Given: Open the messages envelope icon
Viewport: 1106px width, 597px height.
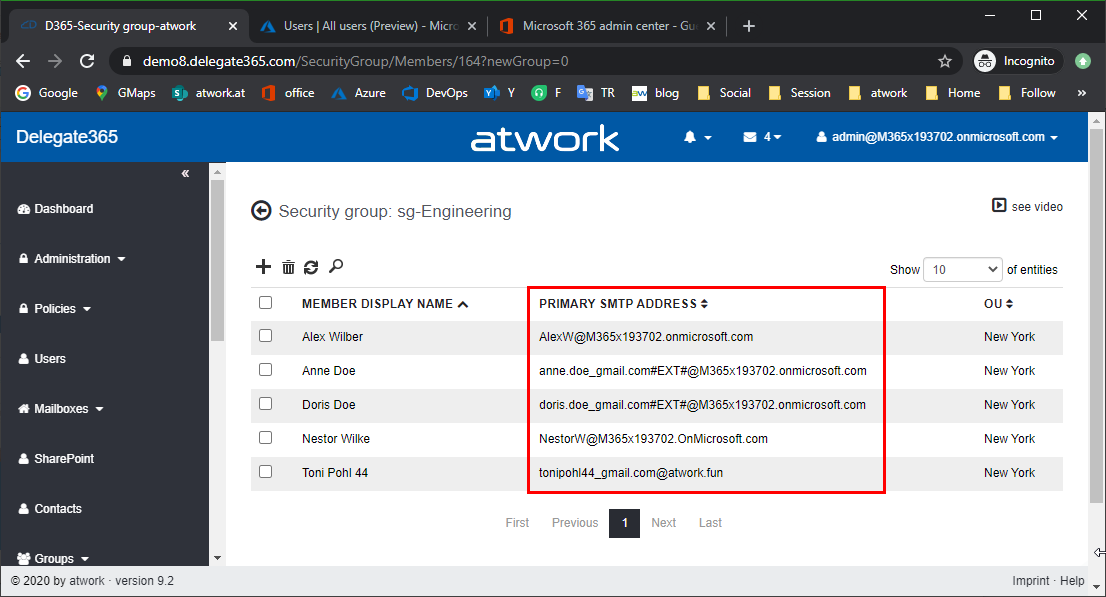Looking at the screenshot, I should click(762, 137).
